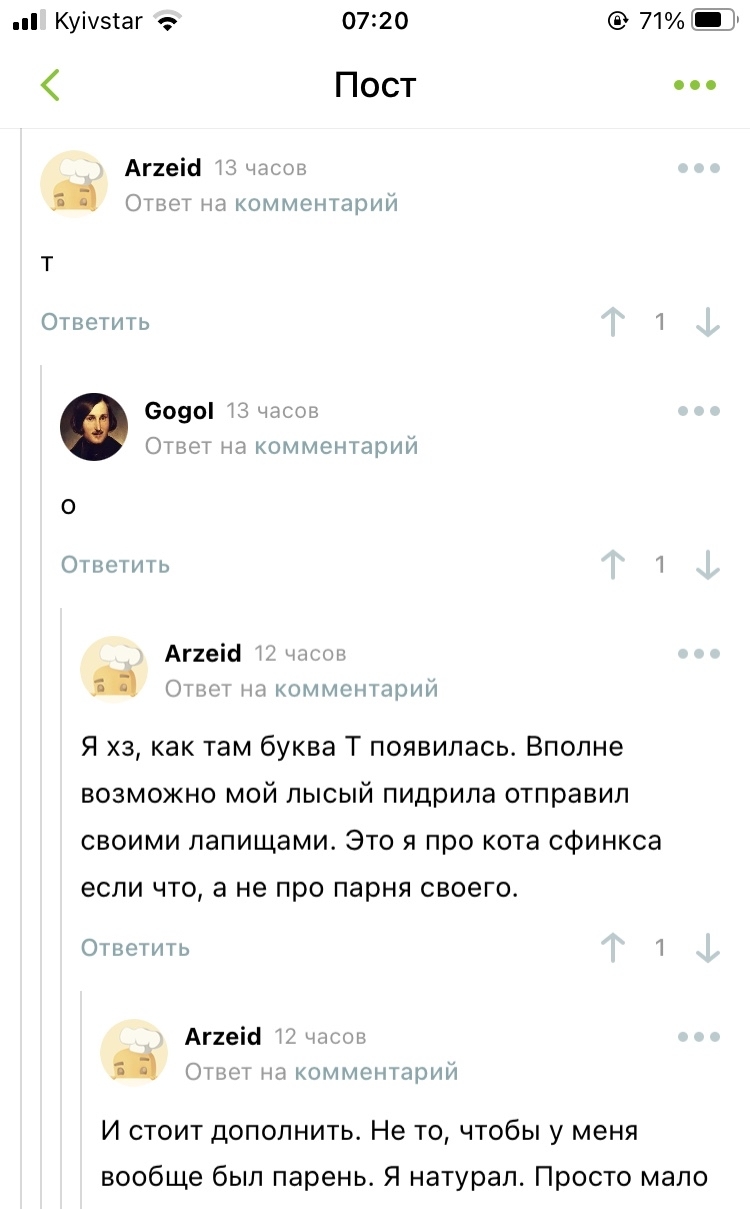Open options menu for Arzeid's first comment
Screen dimensions: 750x1209
[699, 168]
